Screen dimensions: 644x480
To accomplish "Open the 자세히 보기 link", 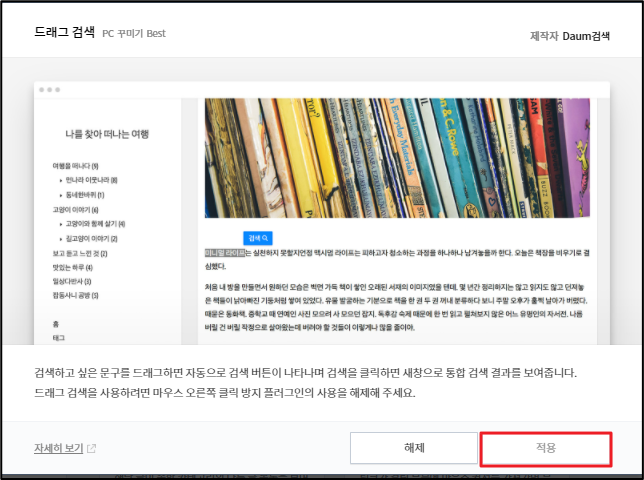I will pos(59,448).
